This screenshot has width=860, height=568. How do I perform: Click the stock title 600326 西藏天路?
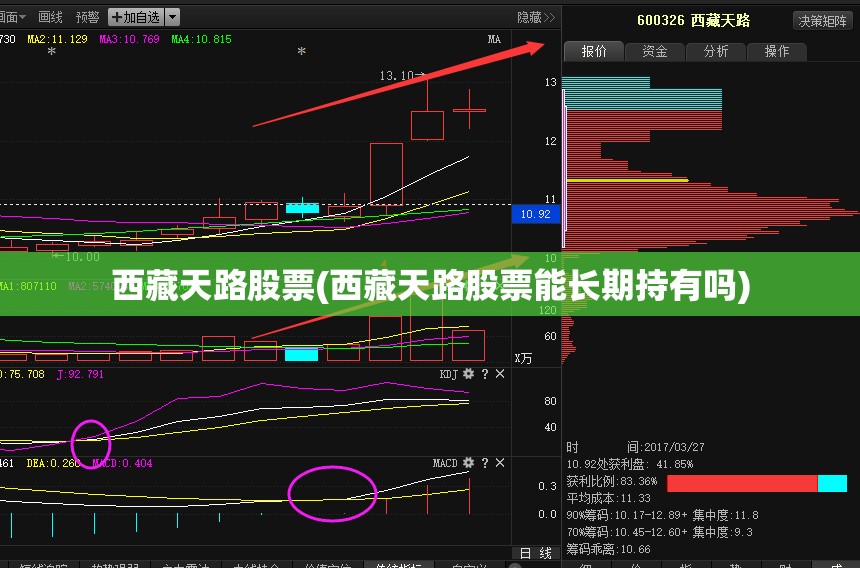[x=693, y=21]
